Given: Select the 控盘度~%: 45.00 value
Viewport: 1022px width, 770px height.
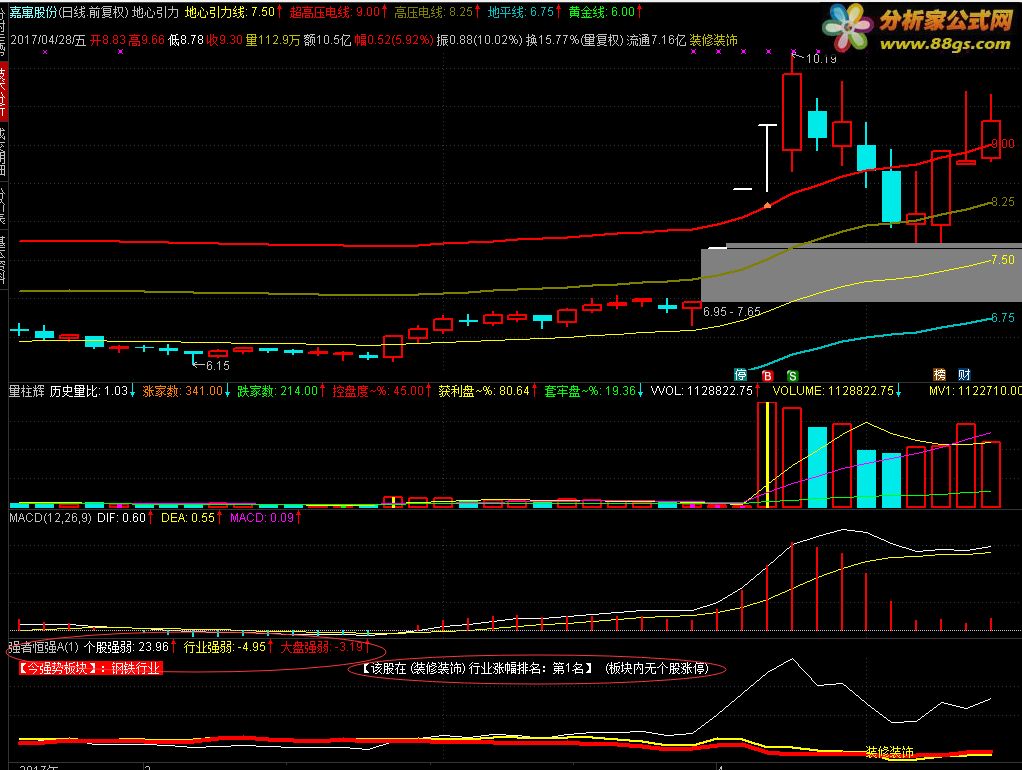Looking at the screenshot, I should click(x=379, y=391).
